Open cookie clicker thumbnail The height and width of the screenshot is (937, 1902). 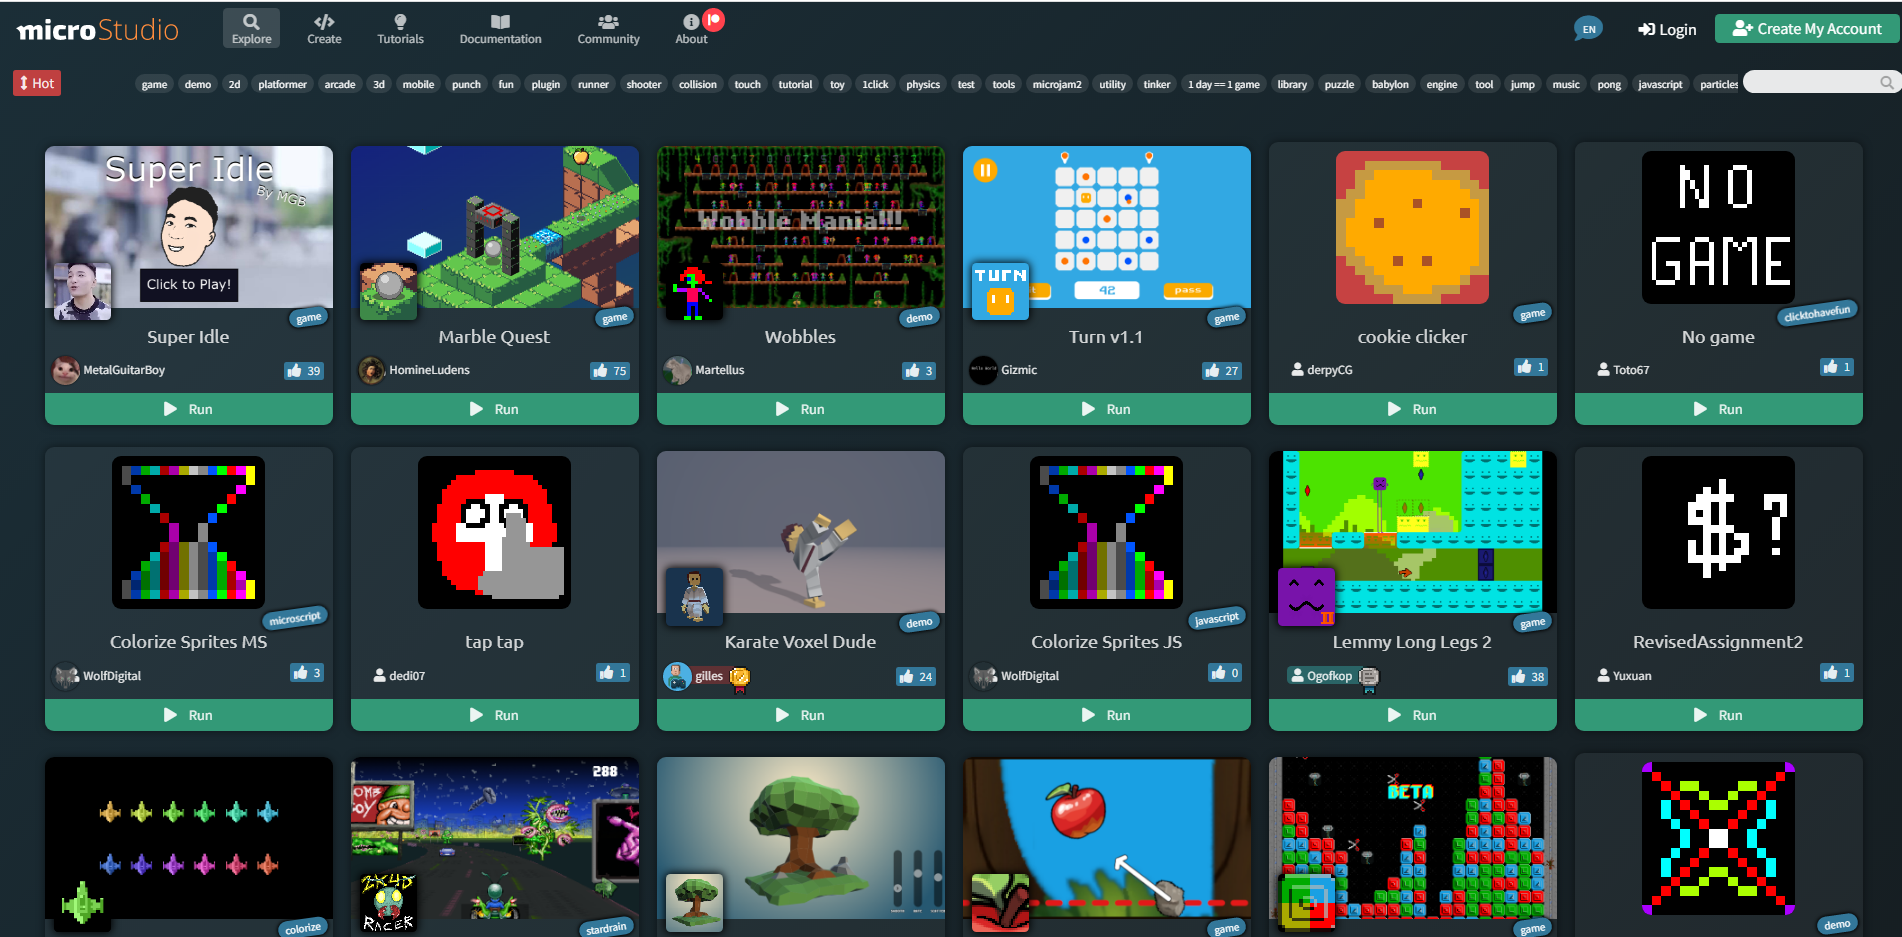click(1412, 228)
